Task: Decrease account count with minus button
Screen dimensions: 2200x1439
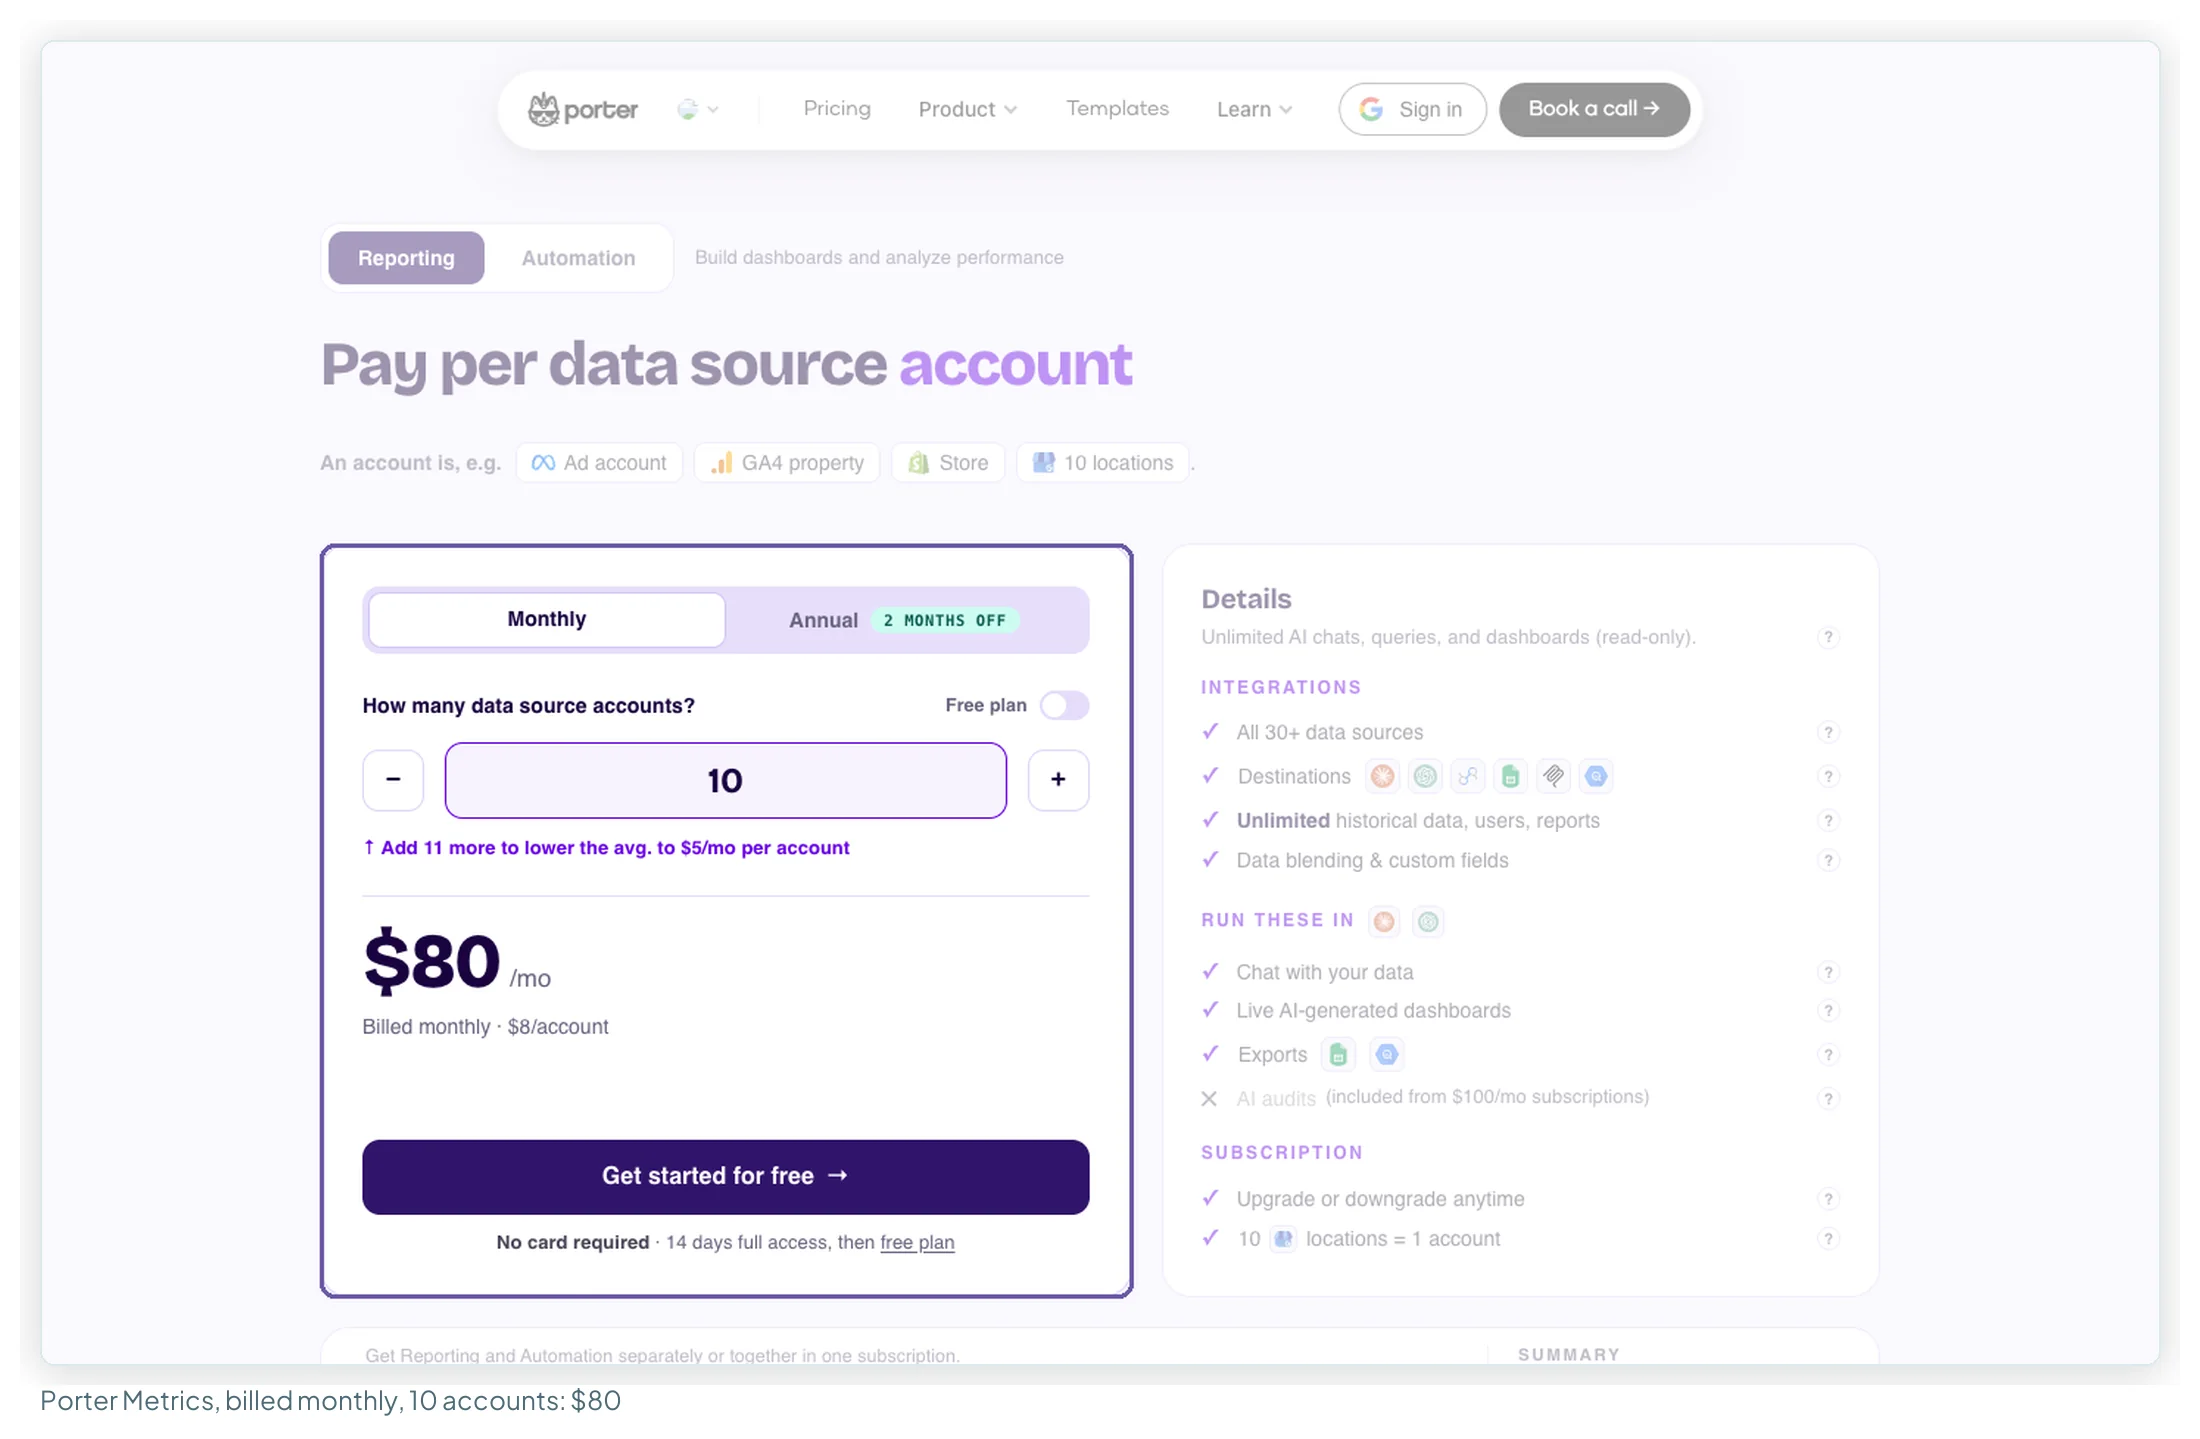Action: (393, 780)
